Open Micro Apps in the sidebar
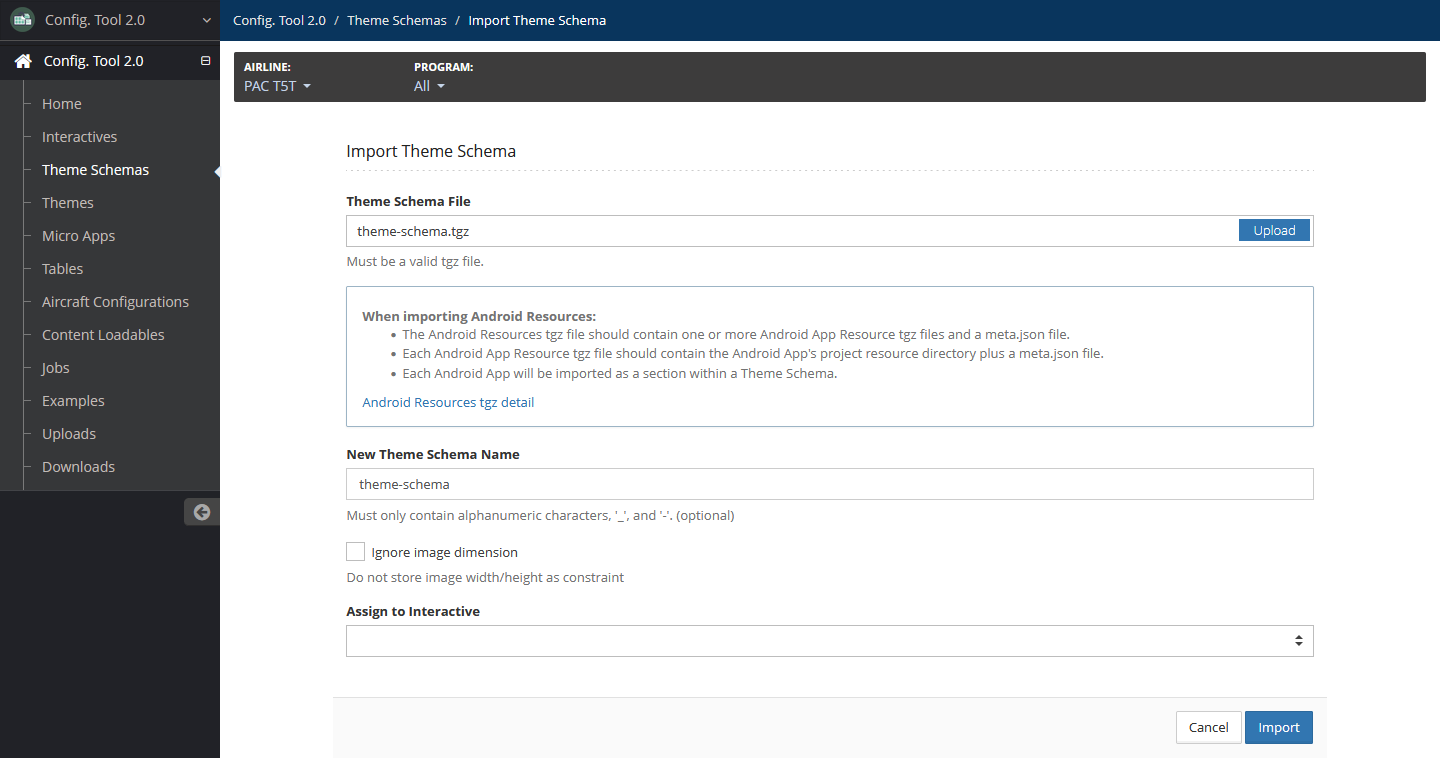Image resolution: width=1440 pixels, height=758 pixels. [78, 236]
